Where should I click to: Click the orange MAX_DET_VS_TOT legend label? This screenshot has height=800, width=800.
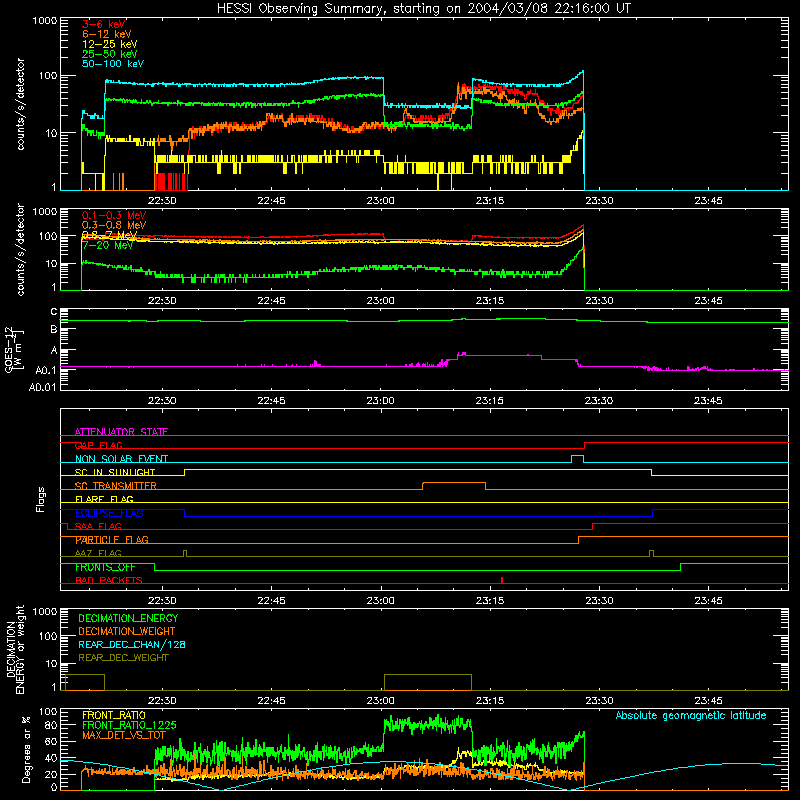coord(124,736)
